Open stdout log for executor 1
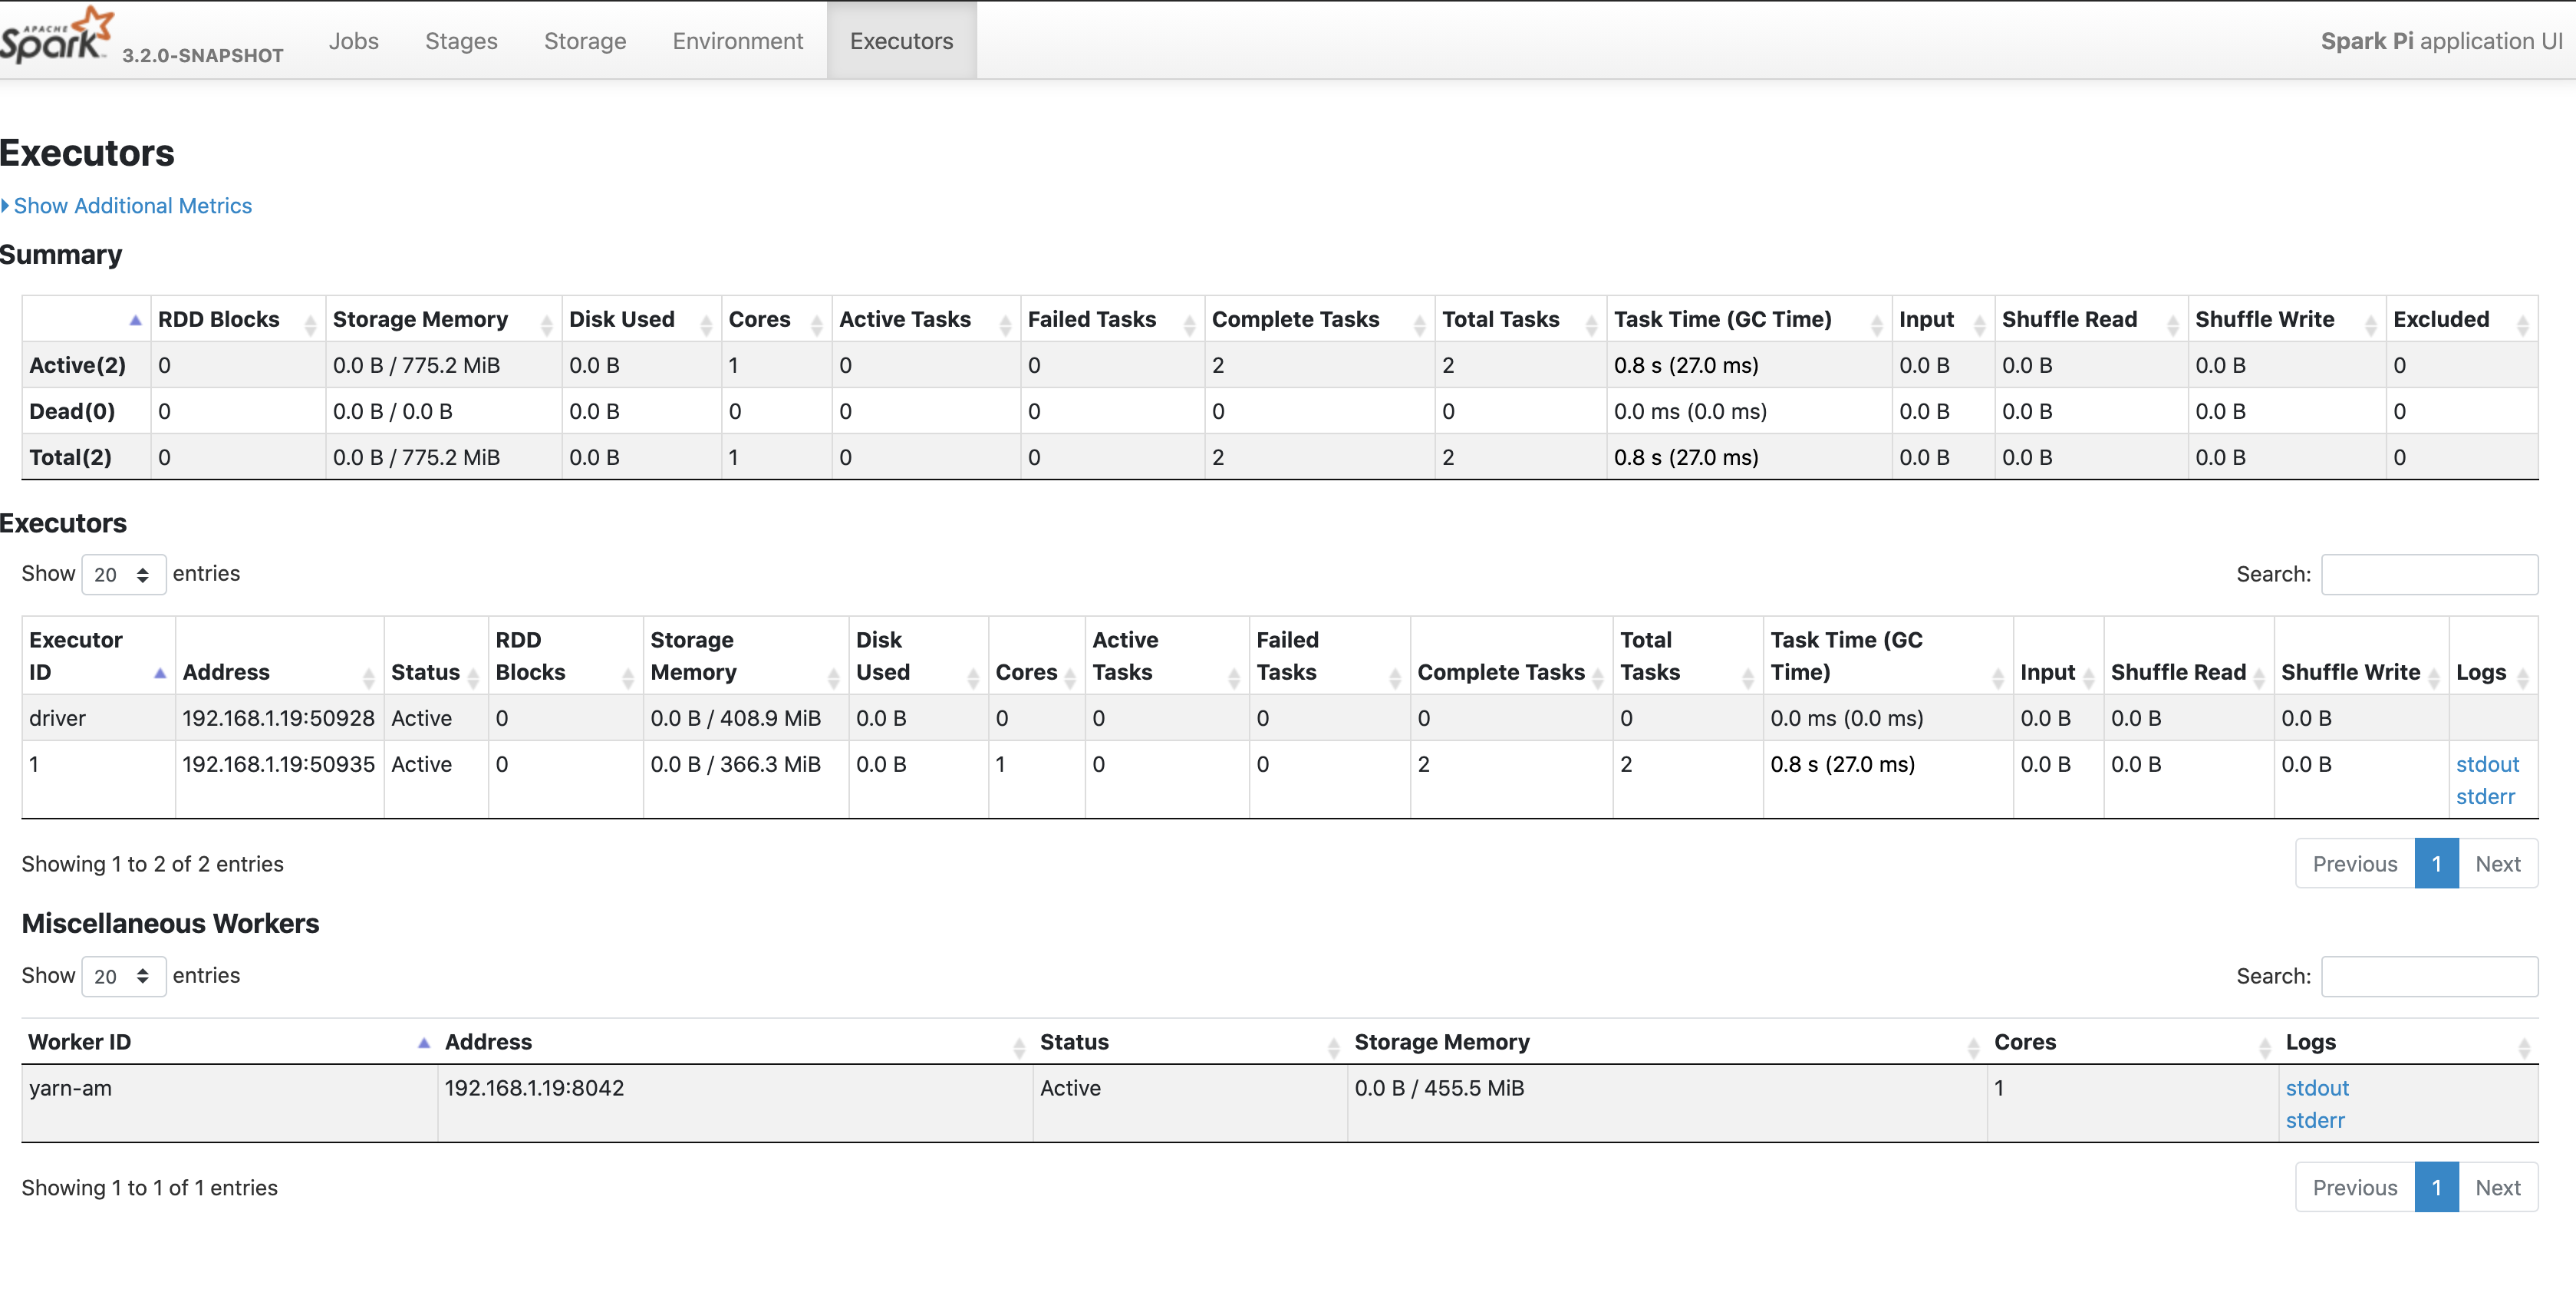 point(2486,765)
